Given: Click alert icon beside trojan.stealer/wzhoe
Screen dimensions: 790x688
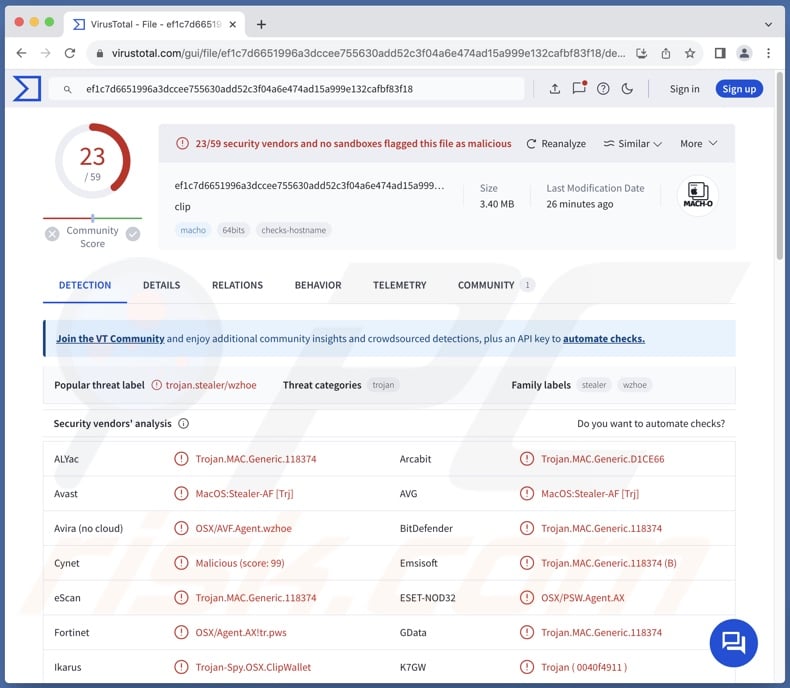Looking at the screenshot, I should tap(157, 385).
